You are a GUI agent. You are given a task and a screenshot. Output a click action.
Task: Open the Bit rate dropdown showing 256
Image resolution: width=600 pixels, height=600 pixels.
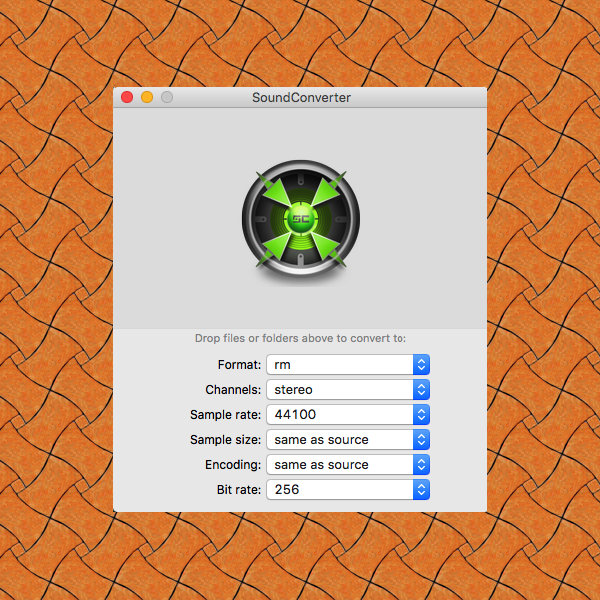tap(348, 489)
